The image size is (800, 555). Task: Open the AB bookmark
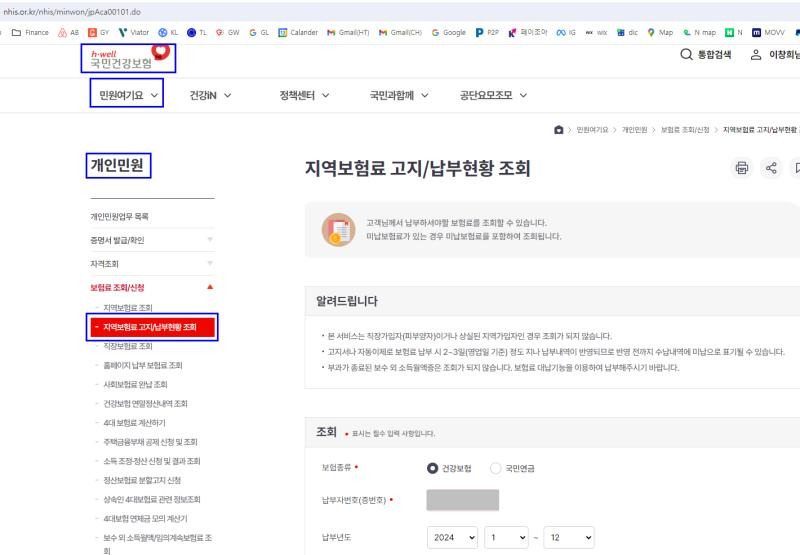coord(68,32)
